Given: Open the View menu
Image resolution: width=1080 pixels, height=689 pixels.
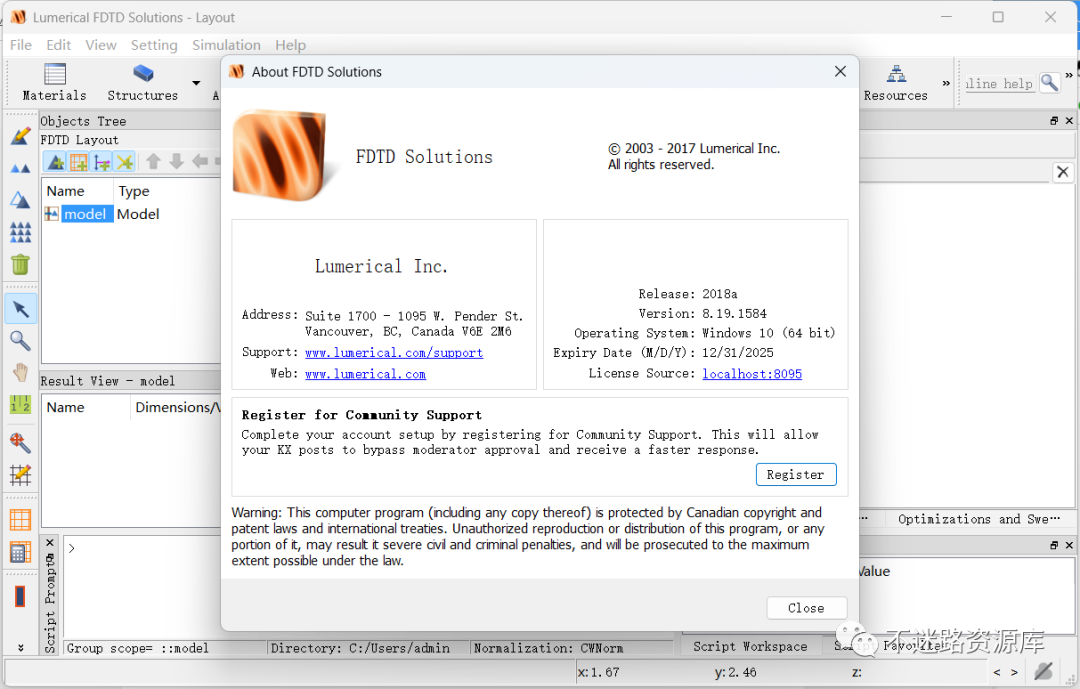Looking at the screenshot, I should pos(101,45).
